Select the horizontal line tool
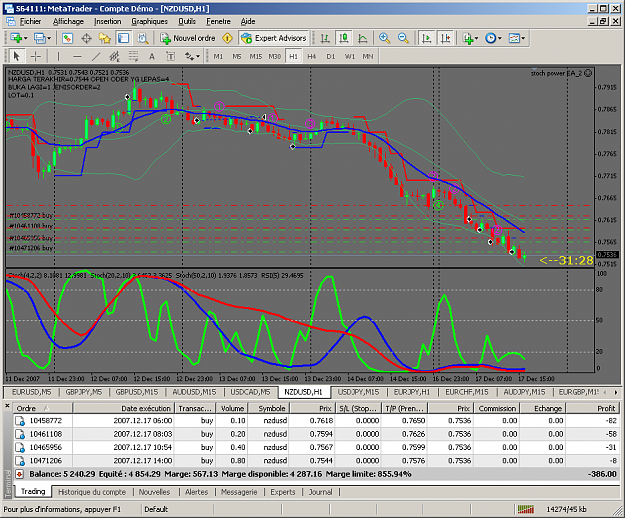The height and width of the screenshot is (518, 625). click(x=77, y=56)
